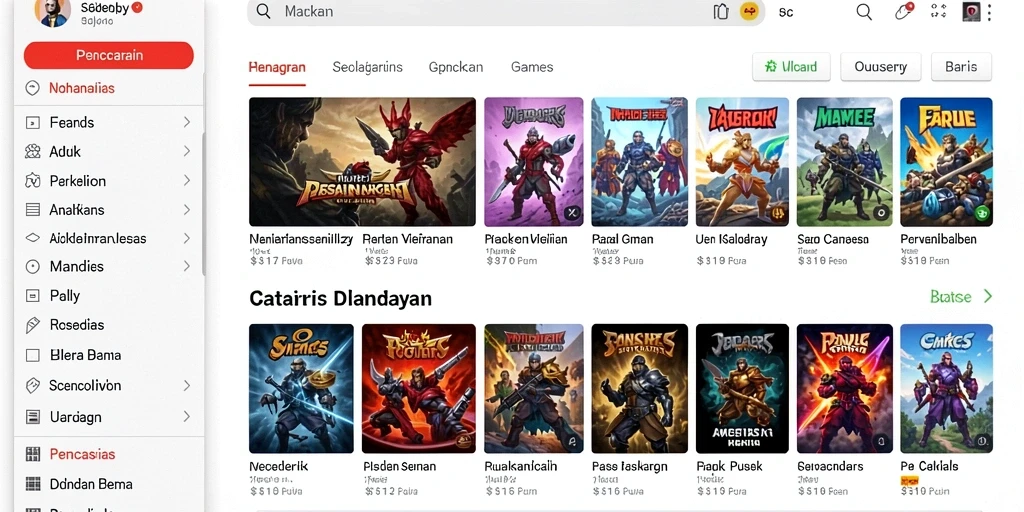This screenshot has width=1024, height=512.
Task: Click the Perkelion sidebar icon
Action: click(32, 181)
